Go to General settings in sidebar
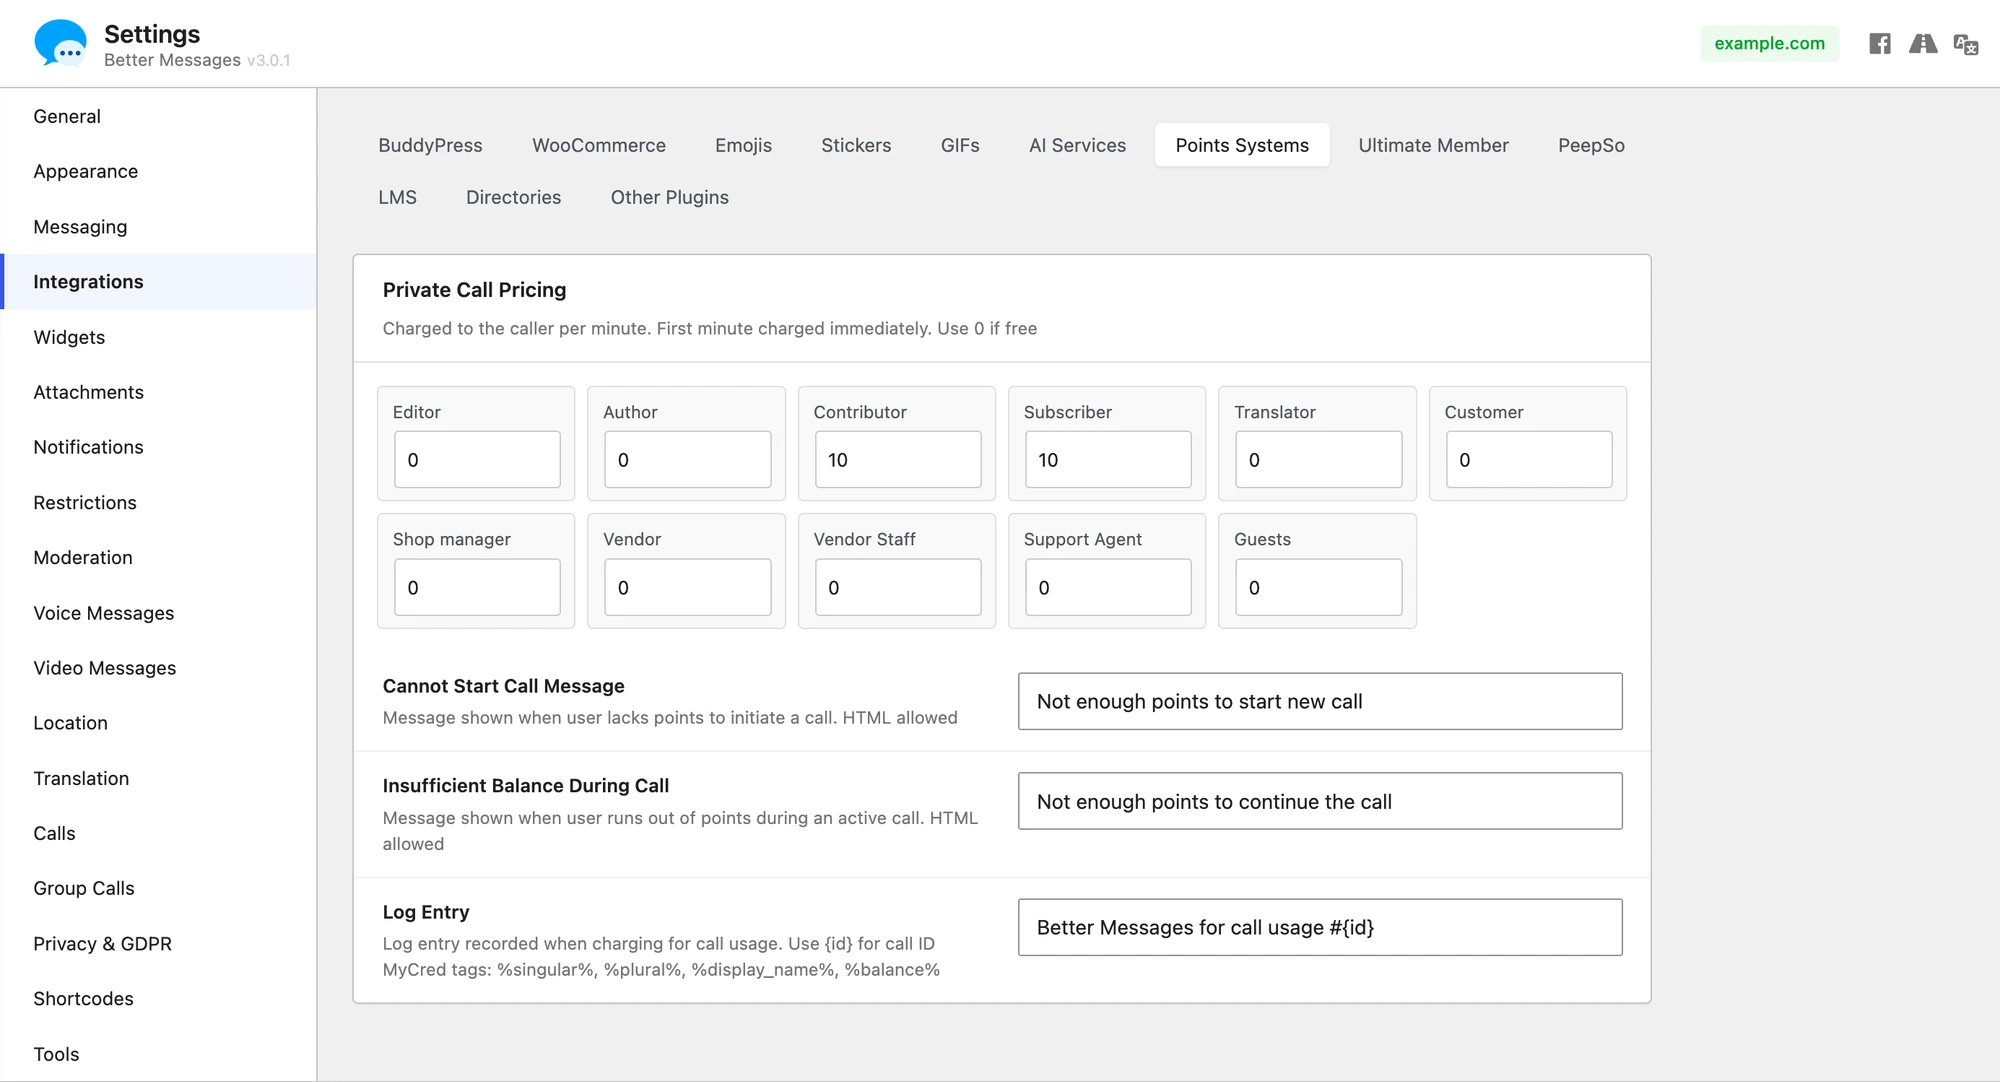This screenshot has height=1082, width=2000. [158, 116]
